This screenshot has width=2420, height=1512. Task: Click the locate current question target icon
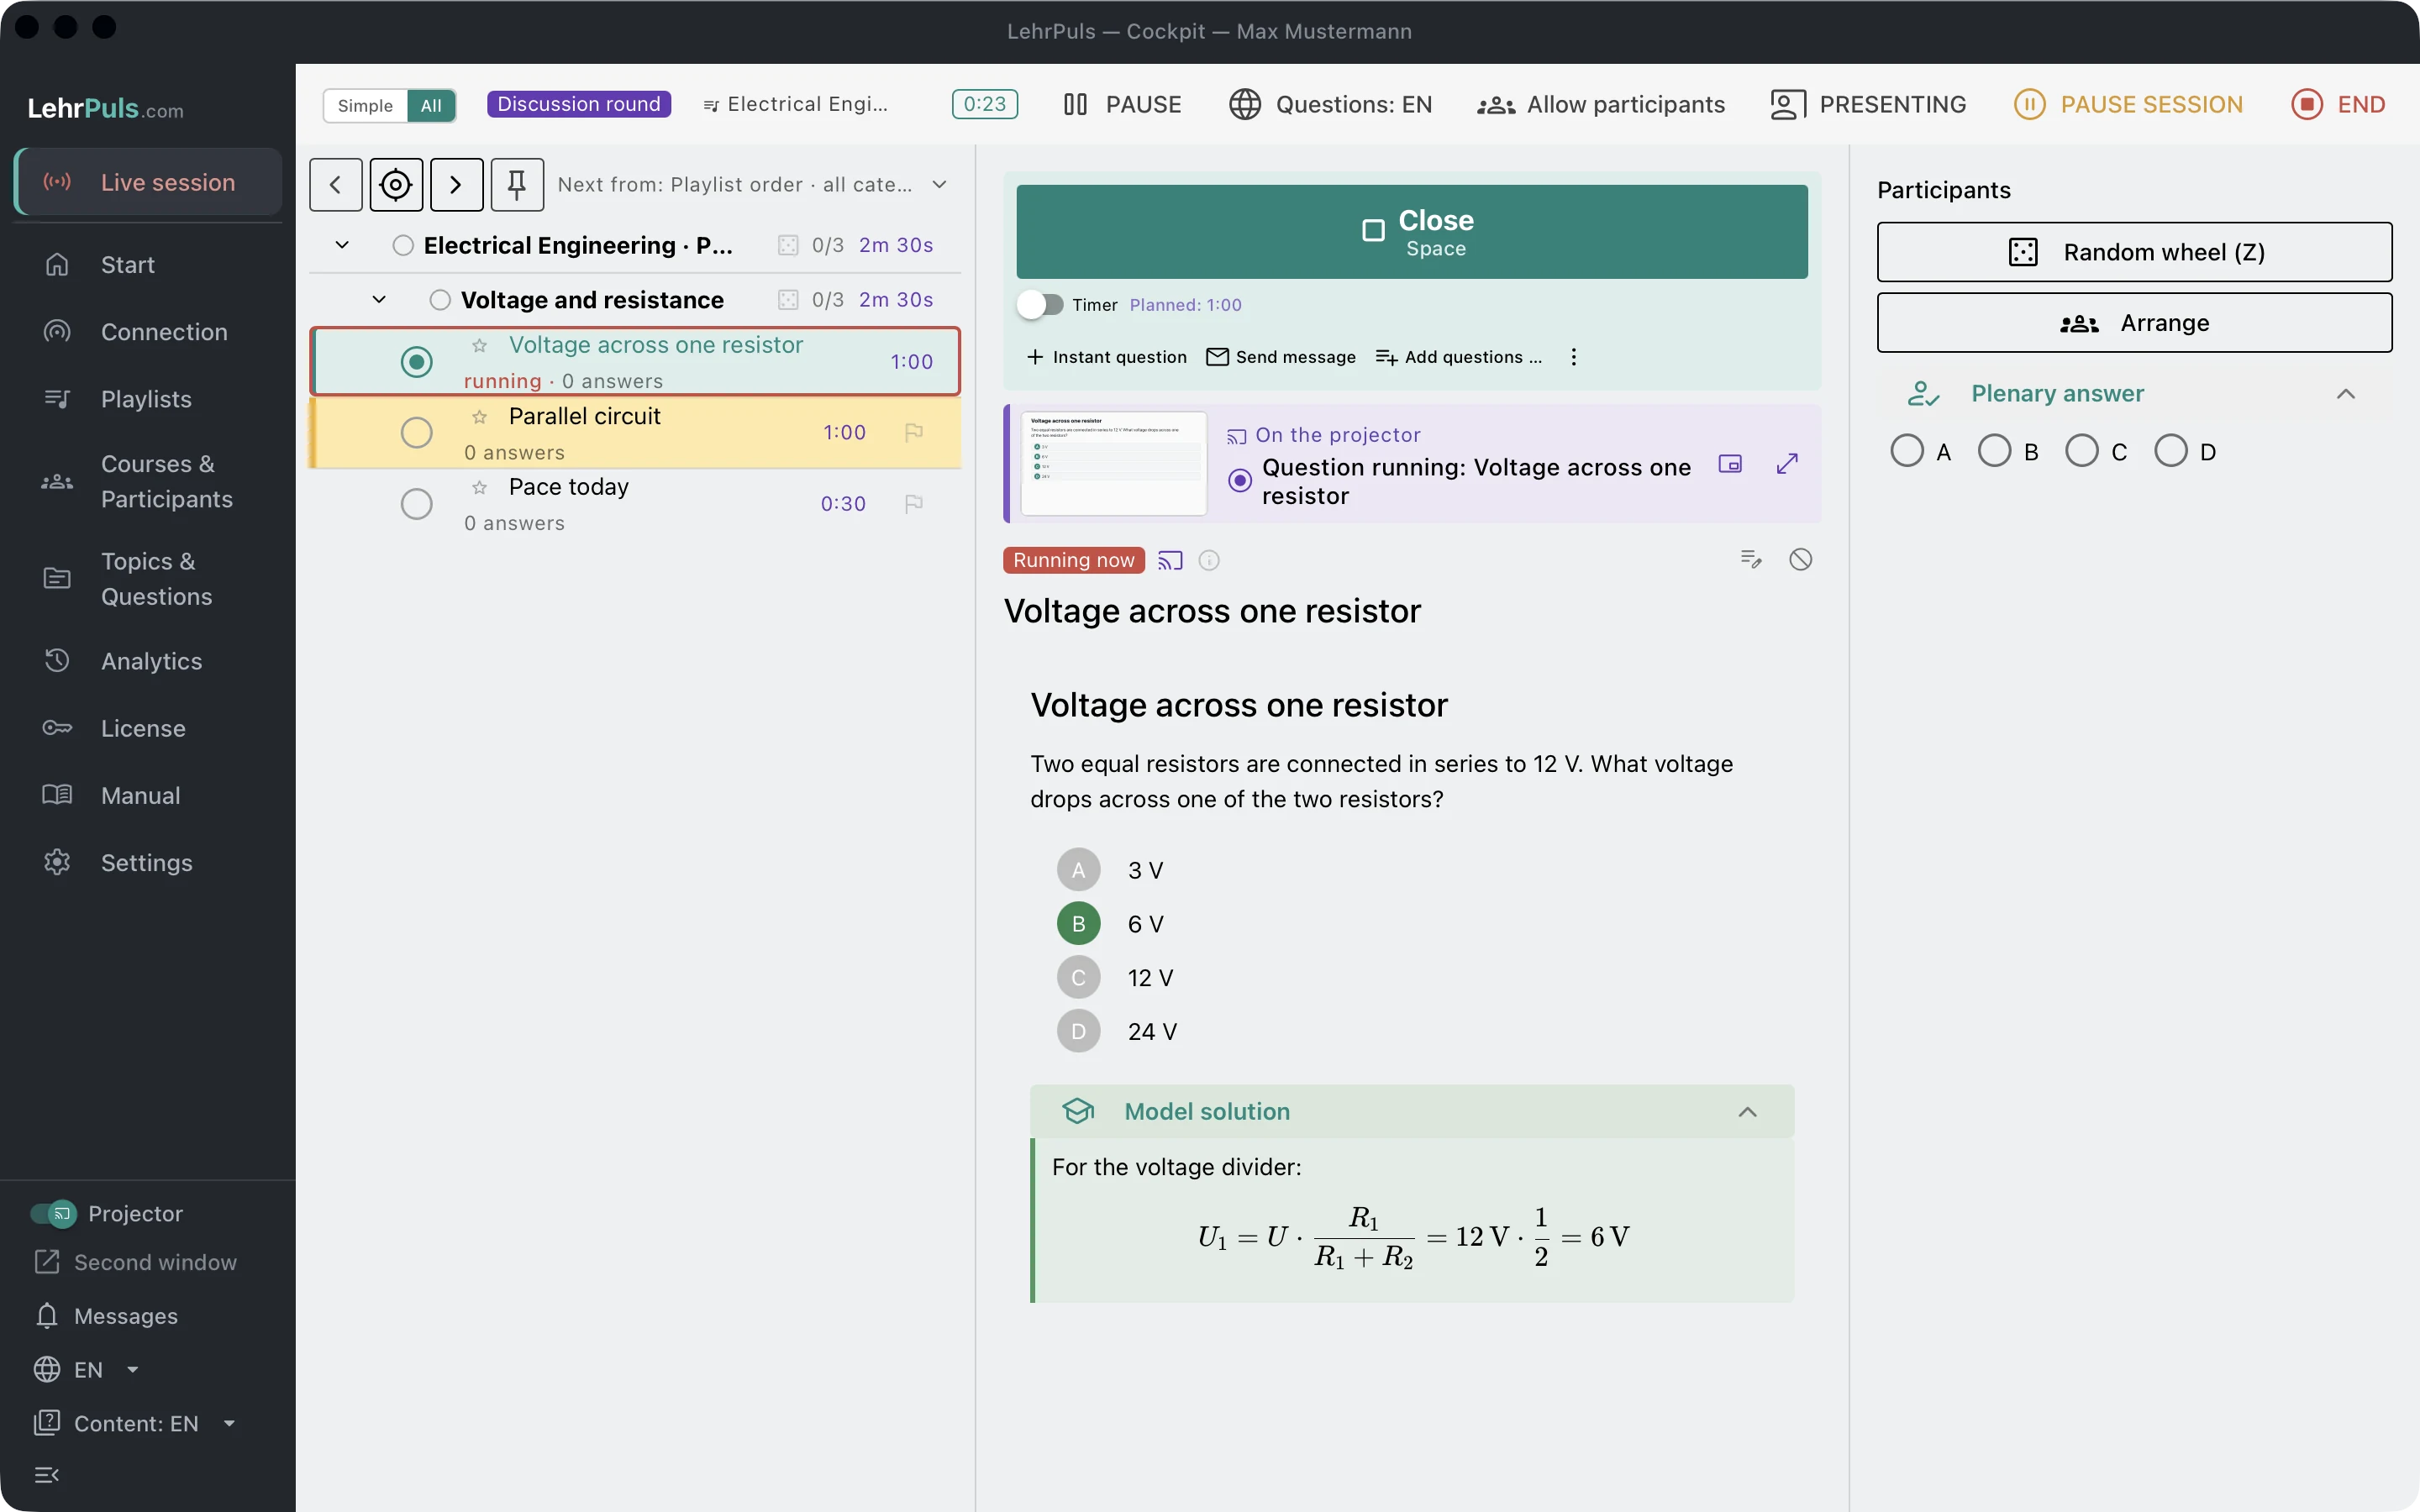pos(396,185)
